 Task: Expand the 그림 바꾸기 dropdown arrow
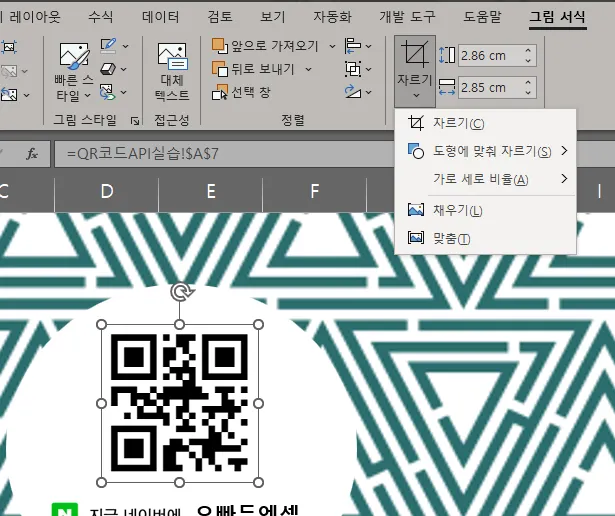click(x=25, y=72)
